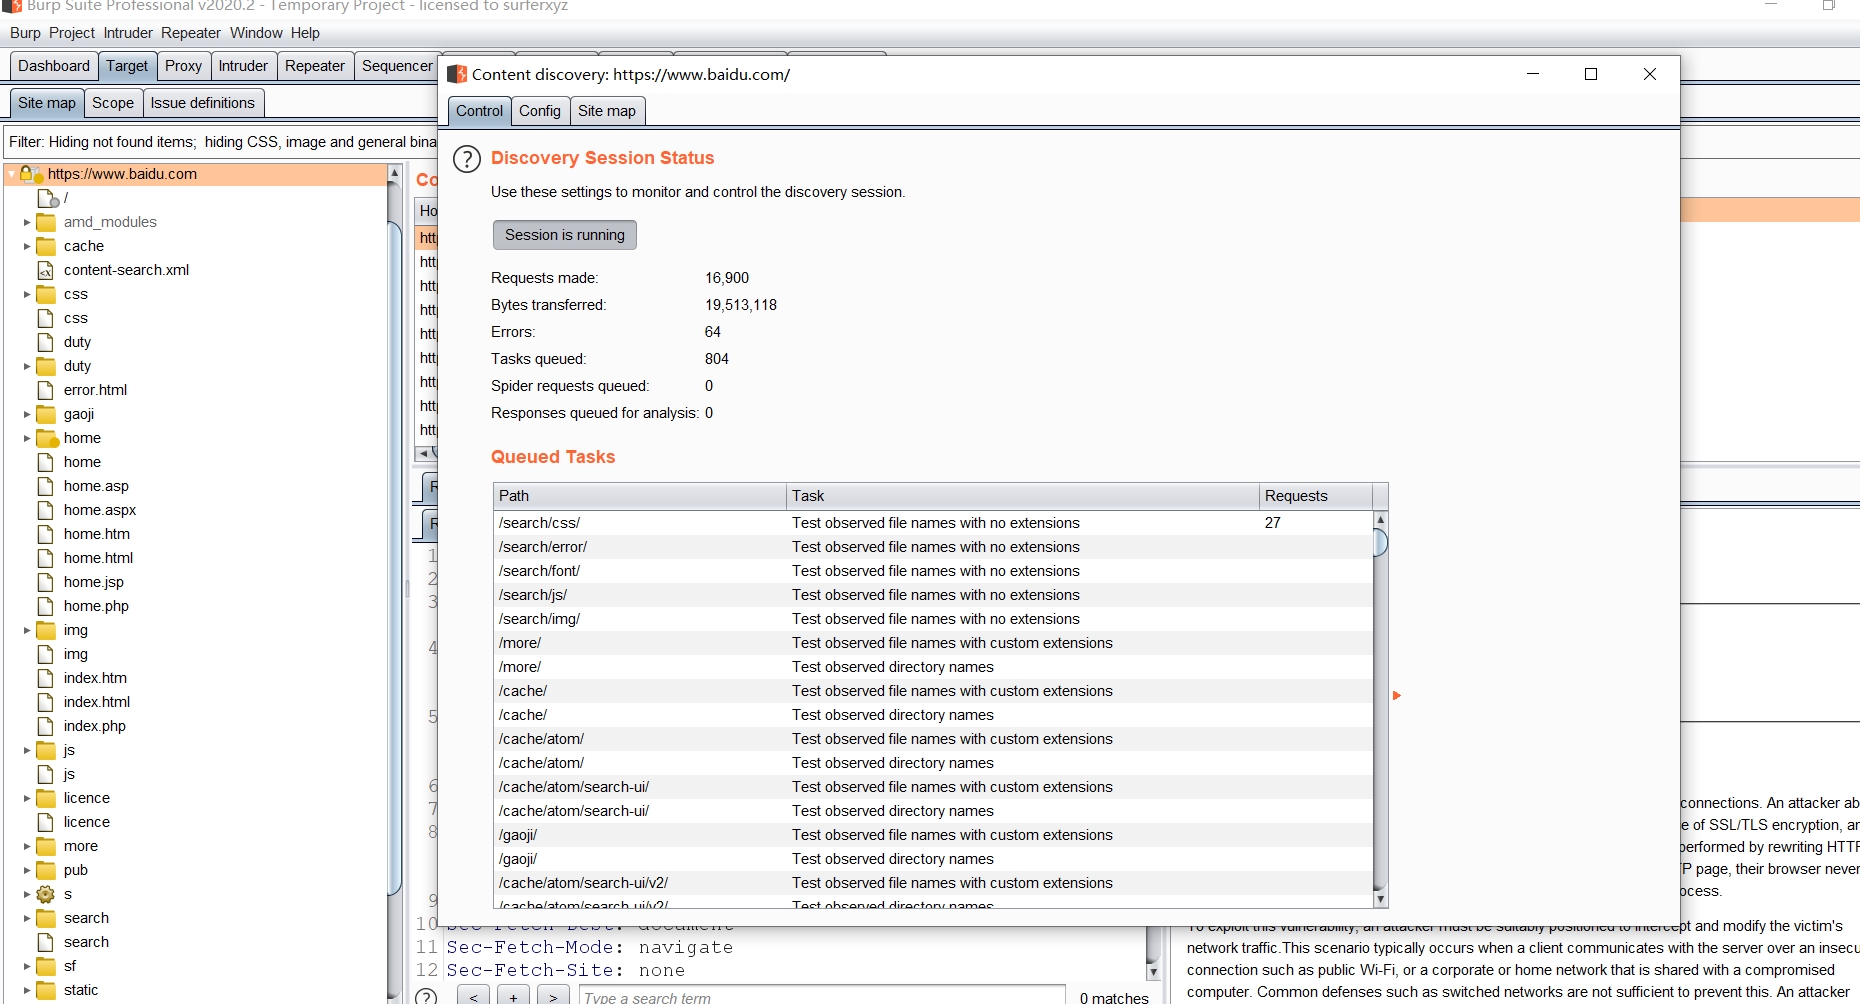Open the Window menu
The image size is (1860, 1004).
point(256,33)
